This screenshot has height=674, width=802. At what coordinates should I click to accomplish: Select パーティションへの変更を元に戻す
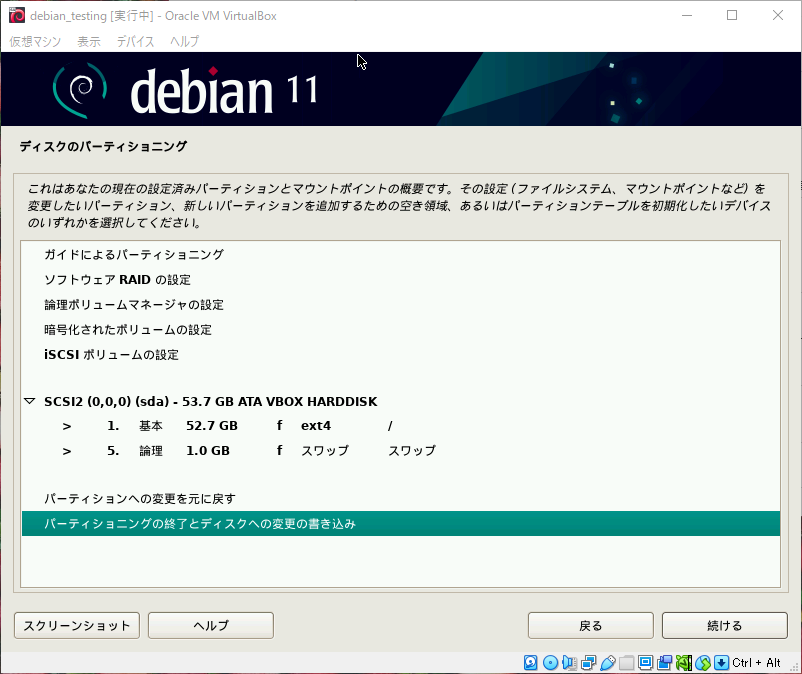coord(401,499)
